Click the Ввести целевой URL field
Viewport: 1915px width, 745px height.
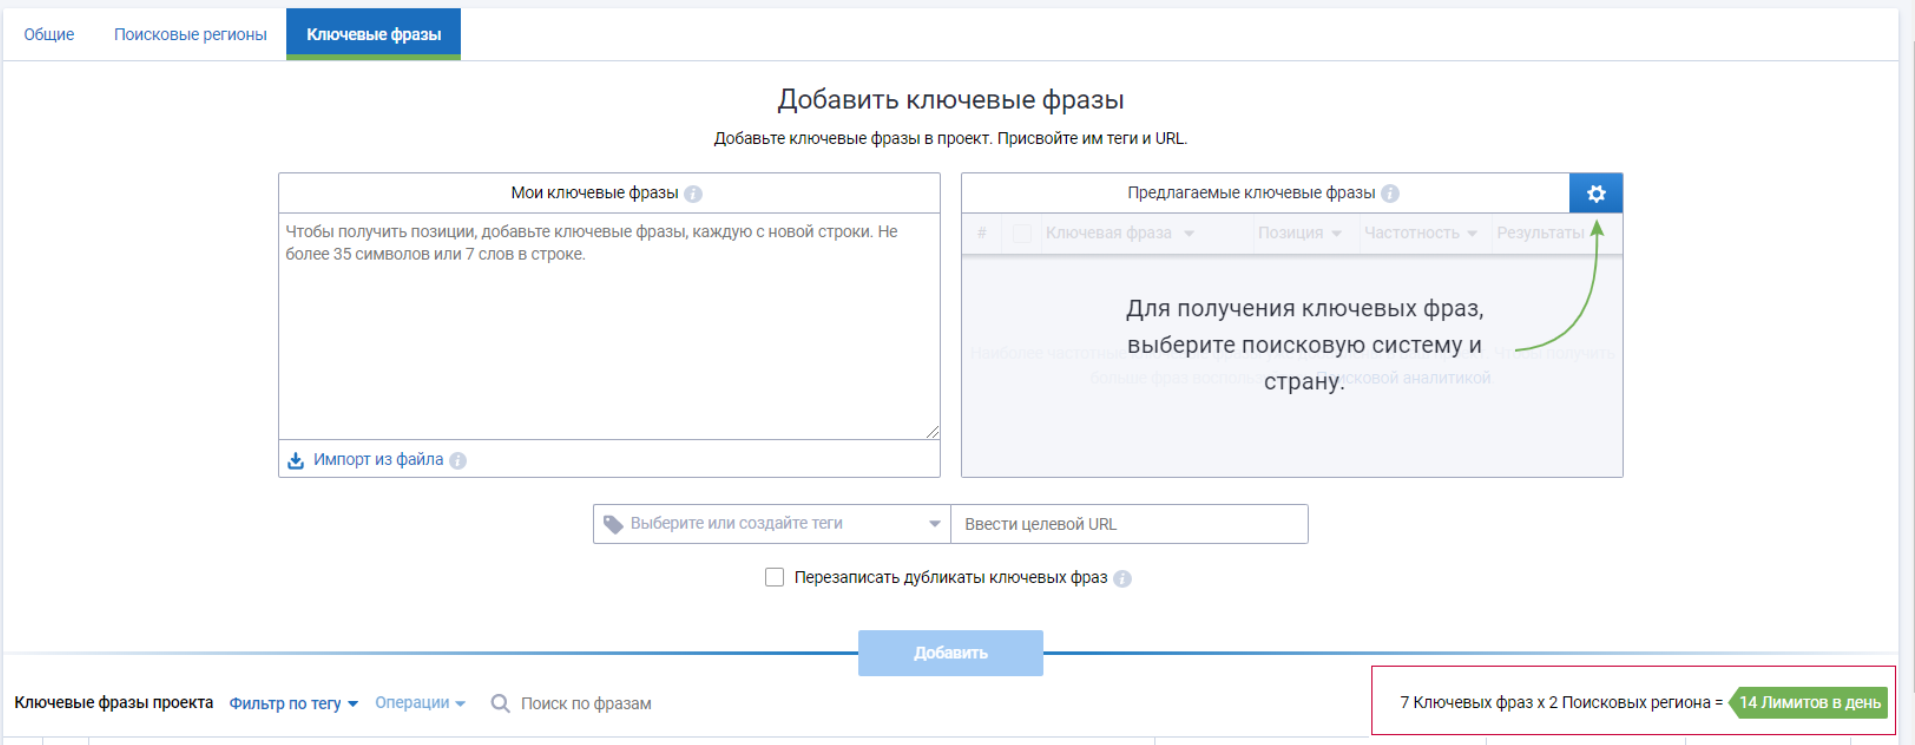click(x=1128, y=524)
